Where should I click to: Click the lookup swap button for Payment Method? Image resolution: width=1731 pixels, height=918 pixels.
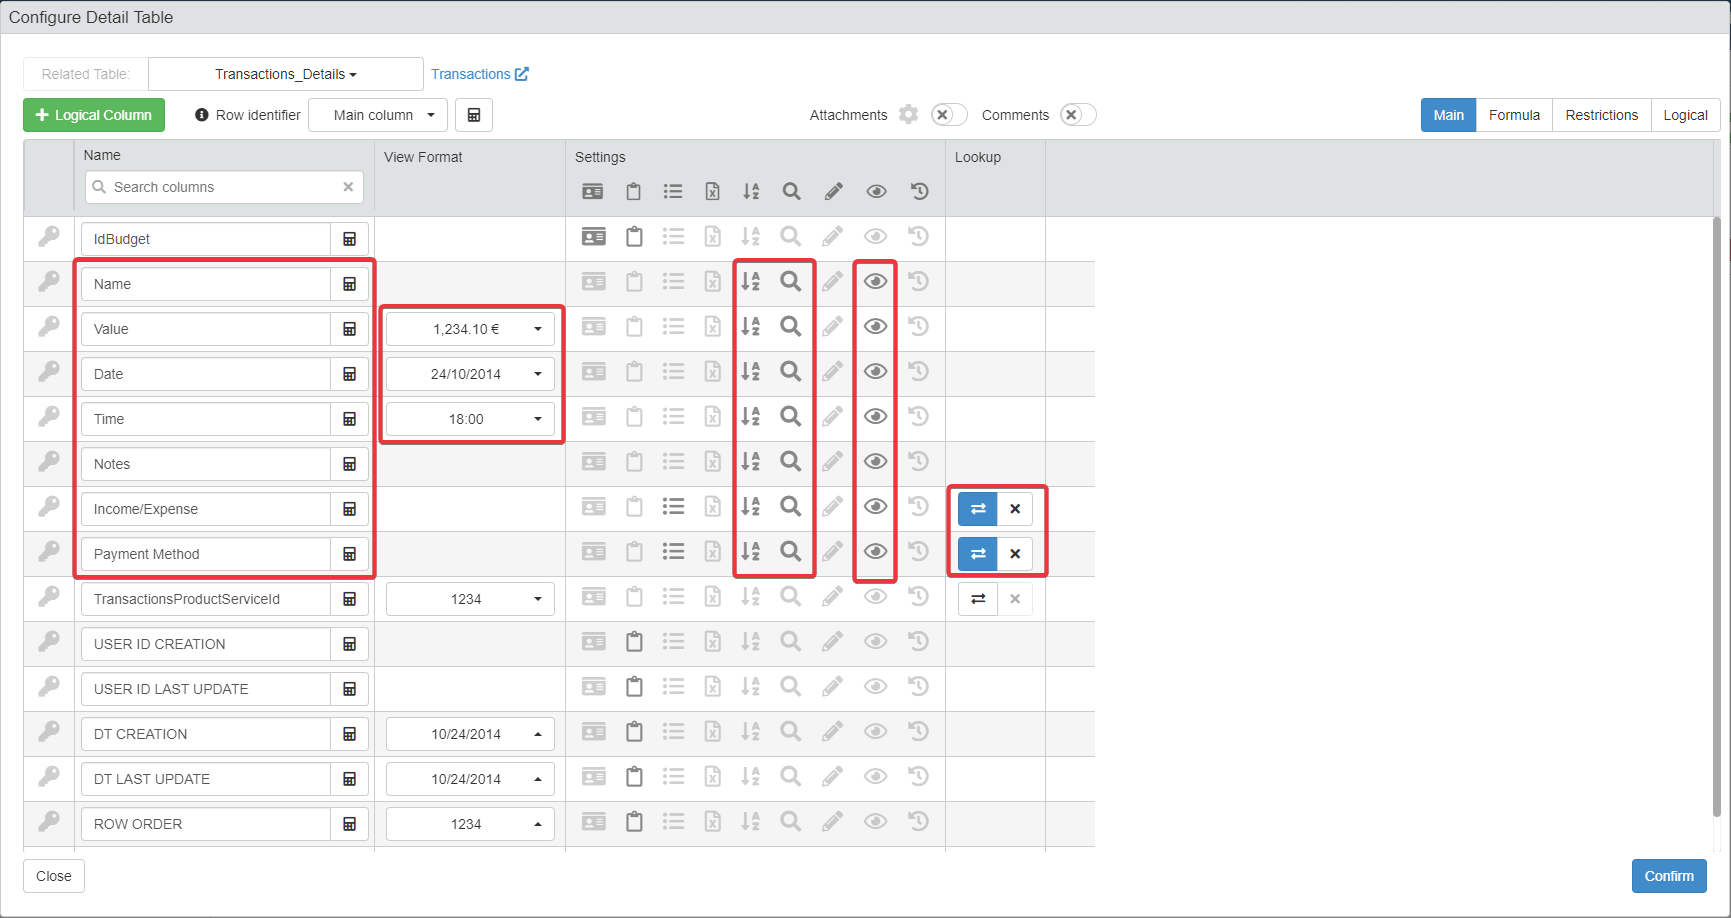point(978,554)
